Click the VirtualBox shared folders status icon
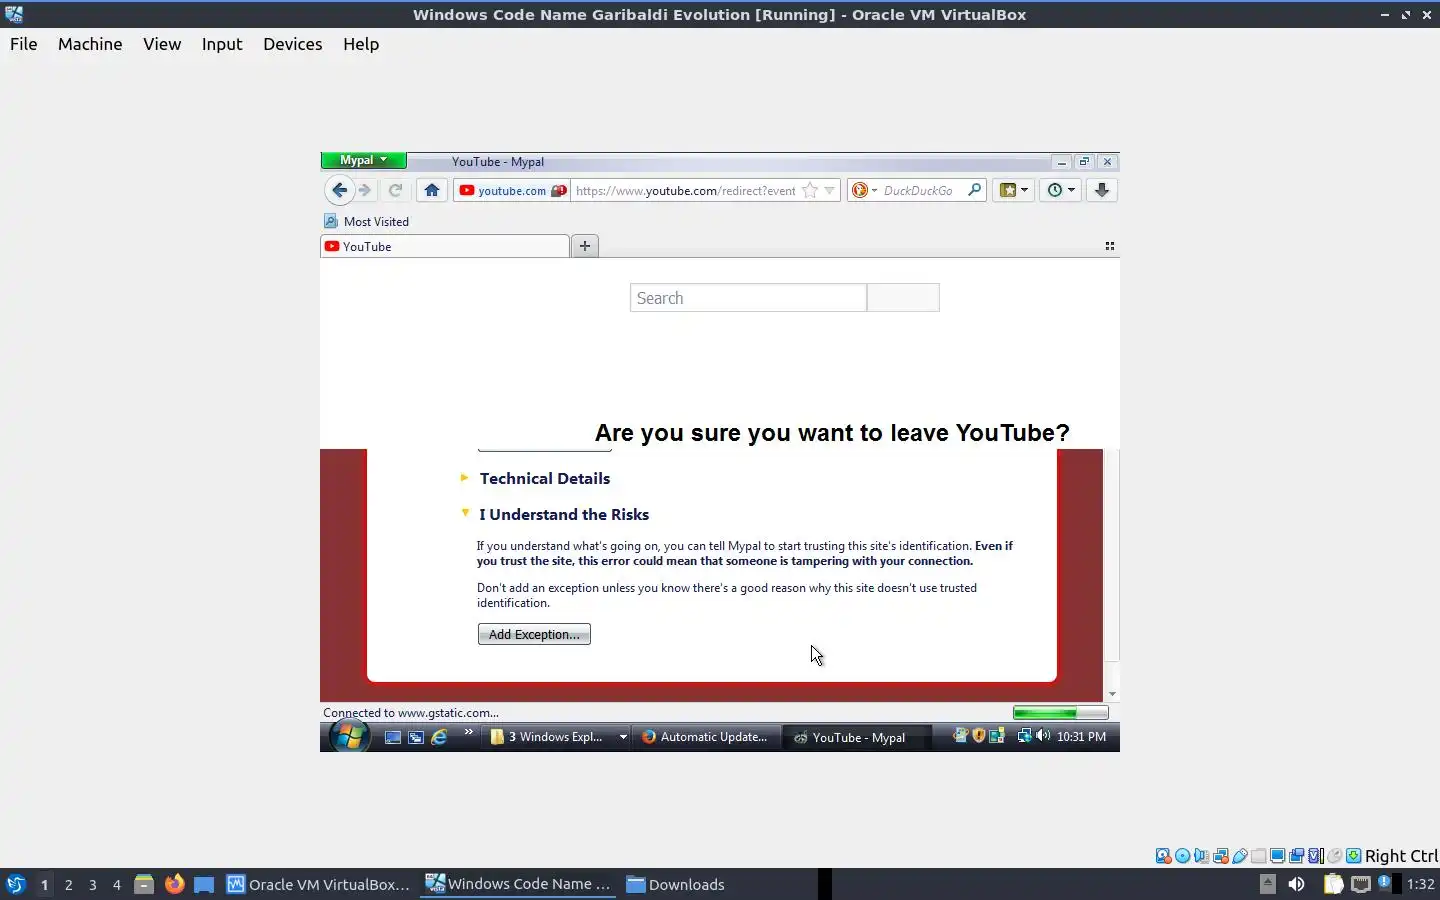 pos(1258,856)
